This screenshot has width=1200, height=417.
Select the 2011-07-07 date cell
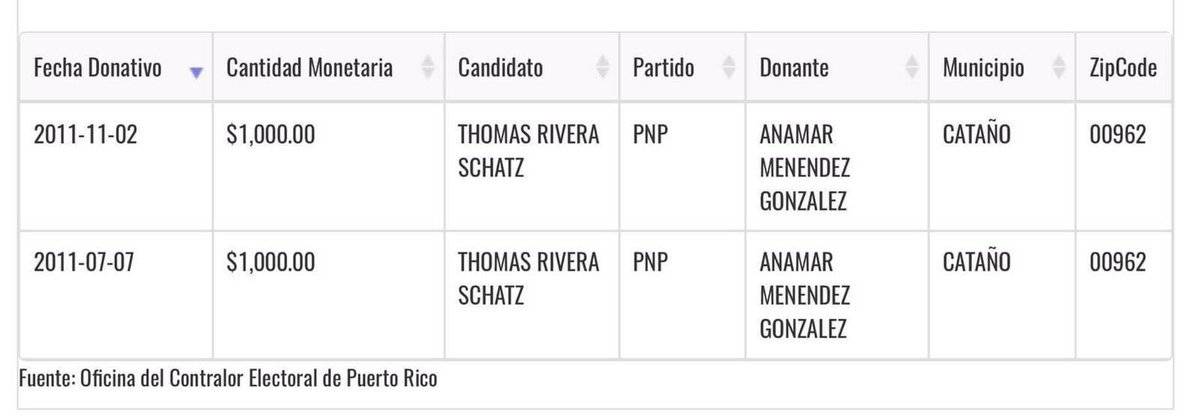(x=85, y=263)
